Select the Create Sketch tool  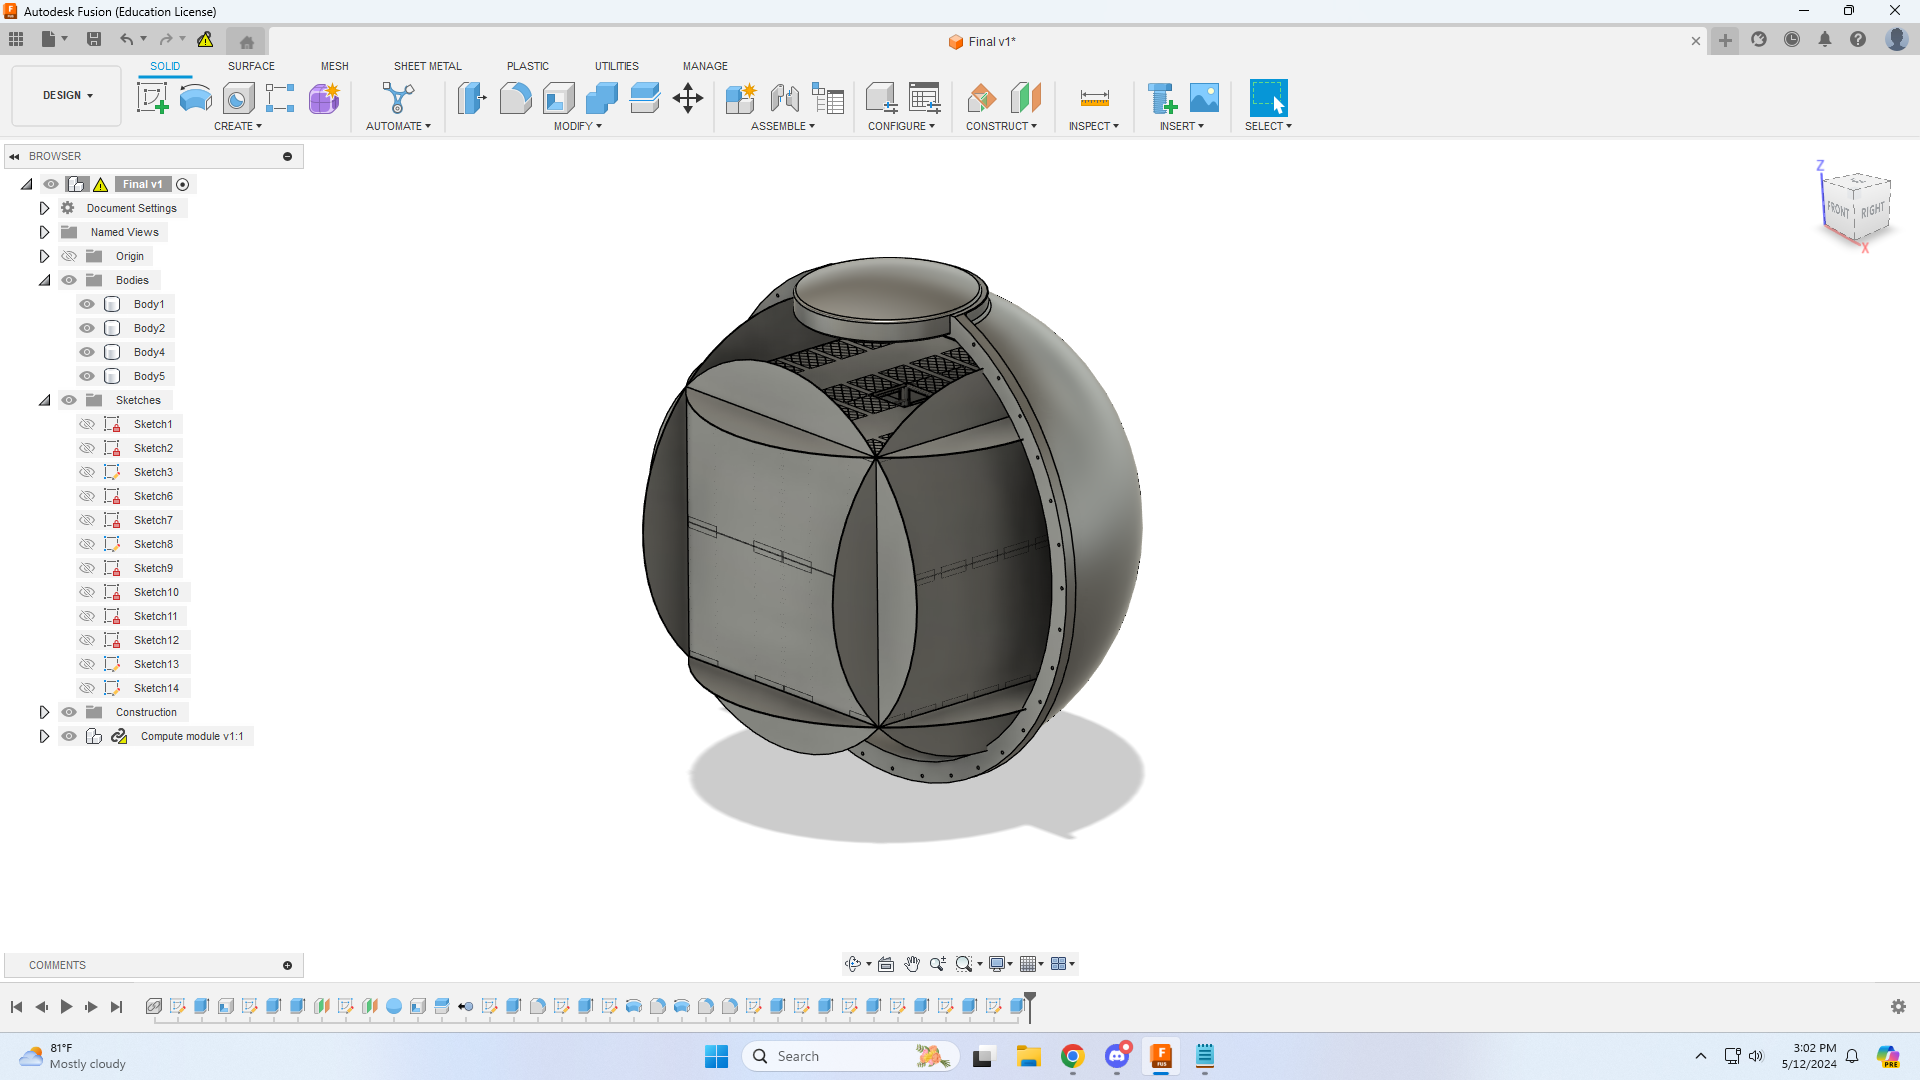(152, 98)
